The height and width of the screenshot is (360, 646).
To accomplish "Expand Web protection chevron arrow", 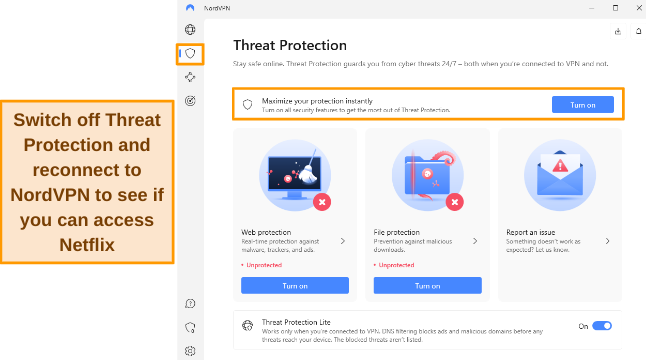I will tap(343, 241).
